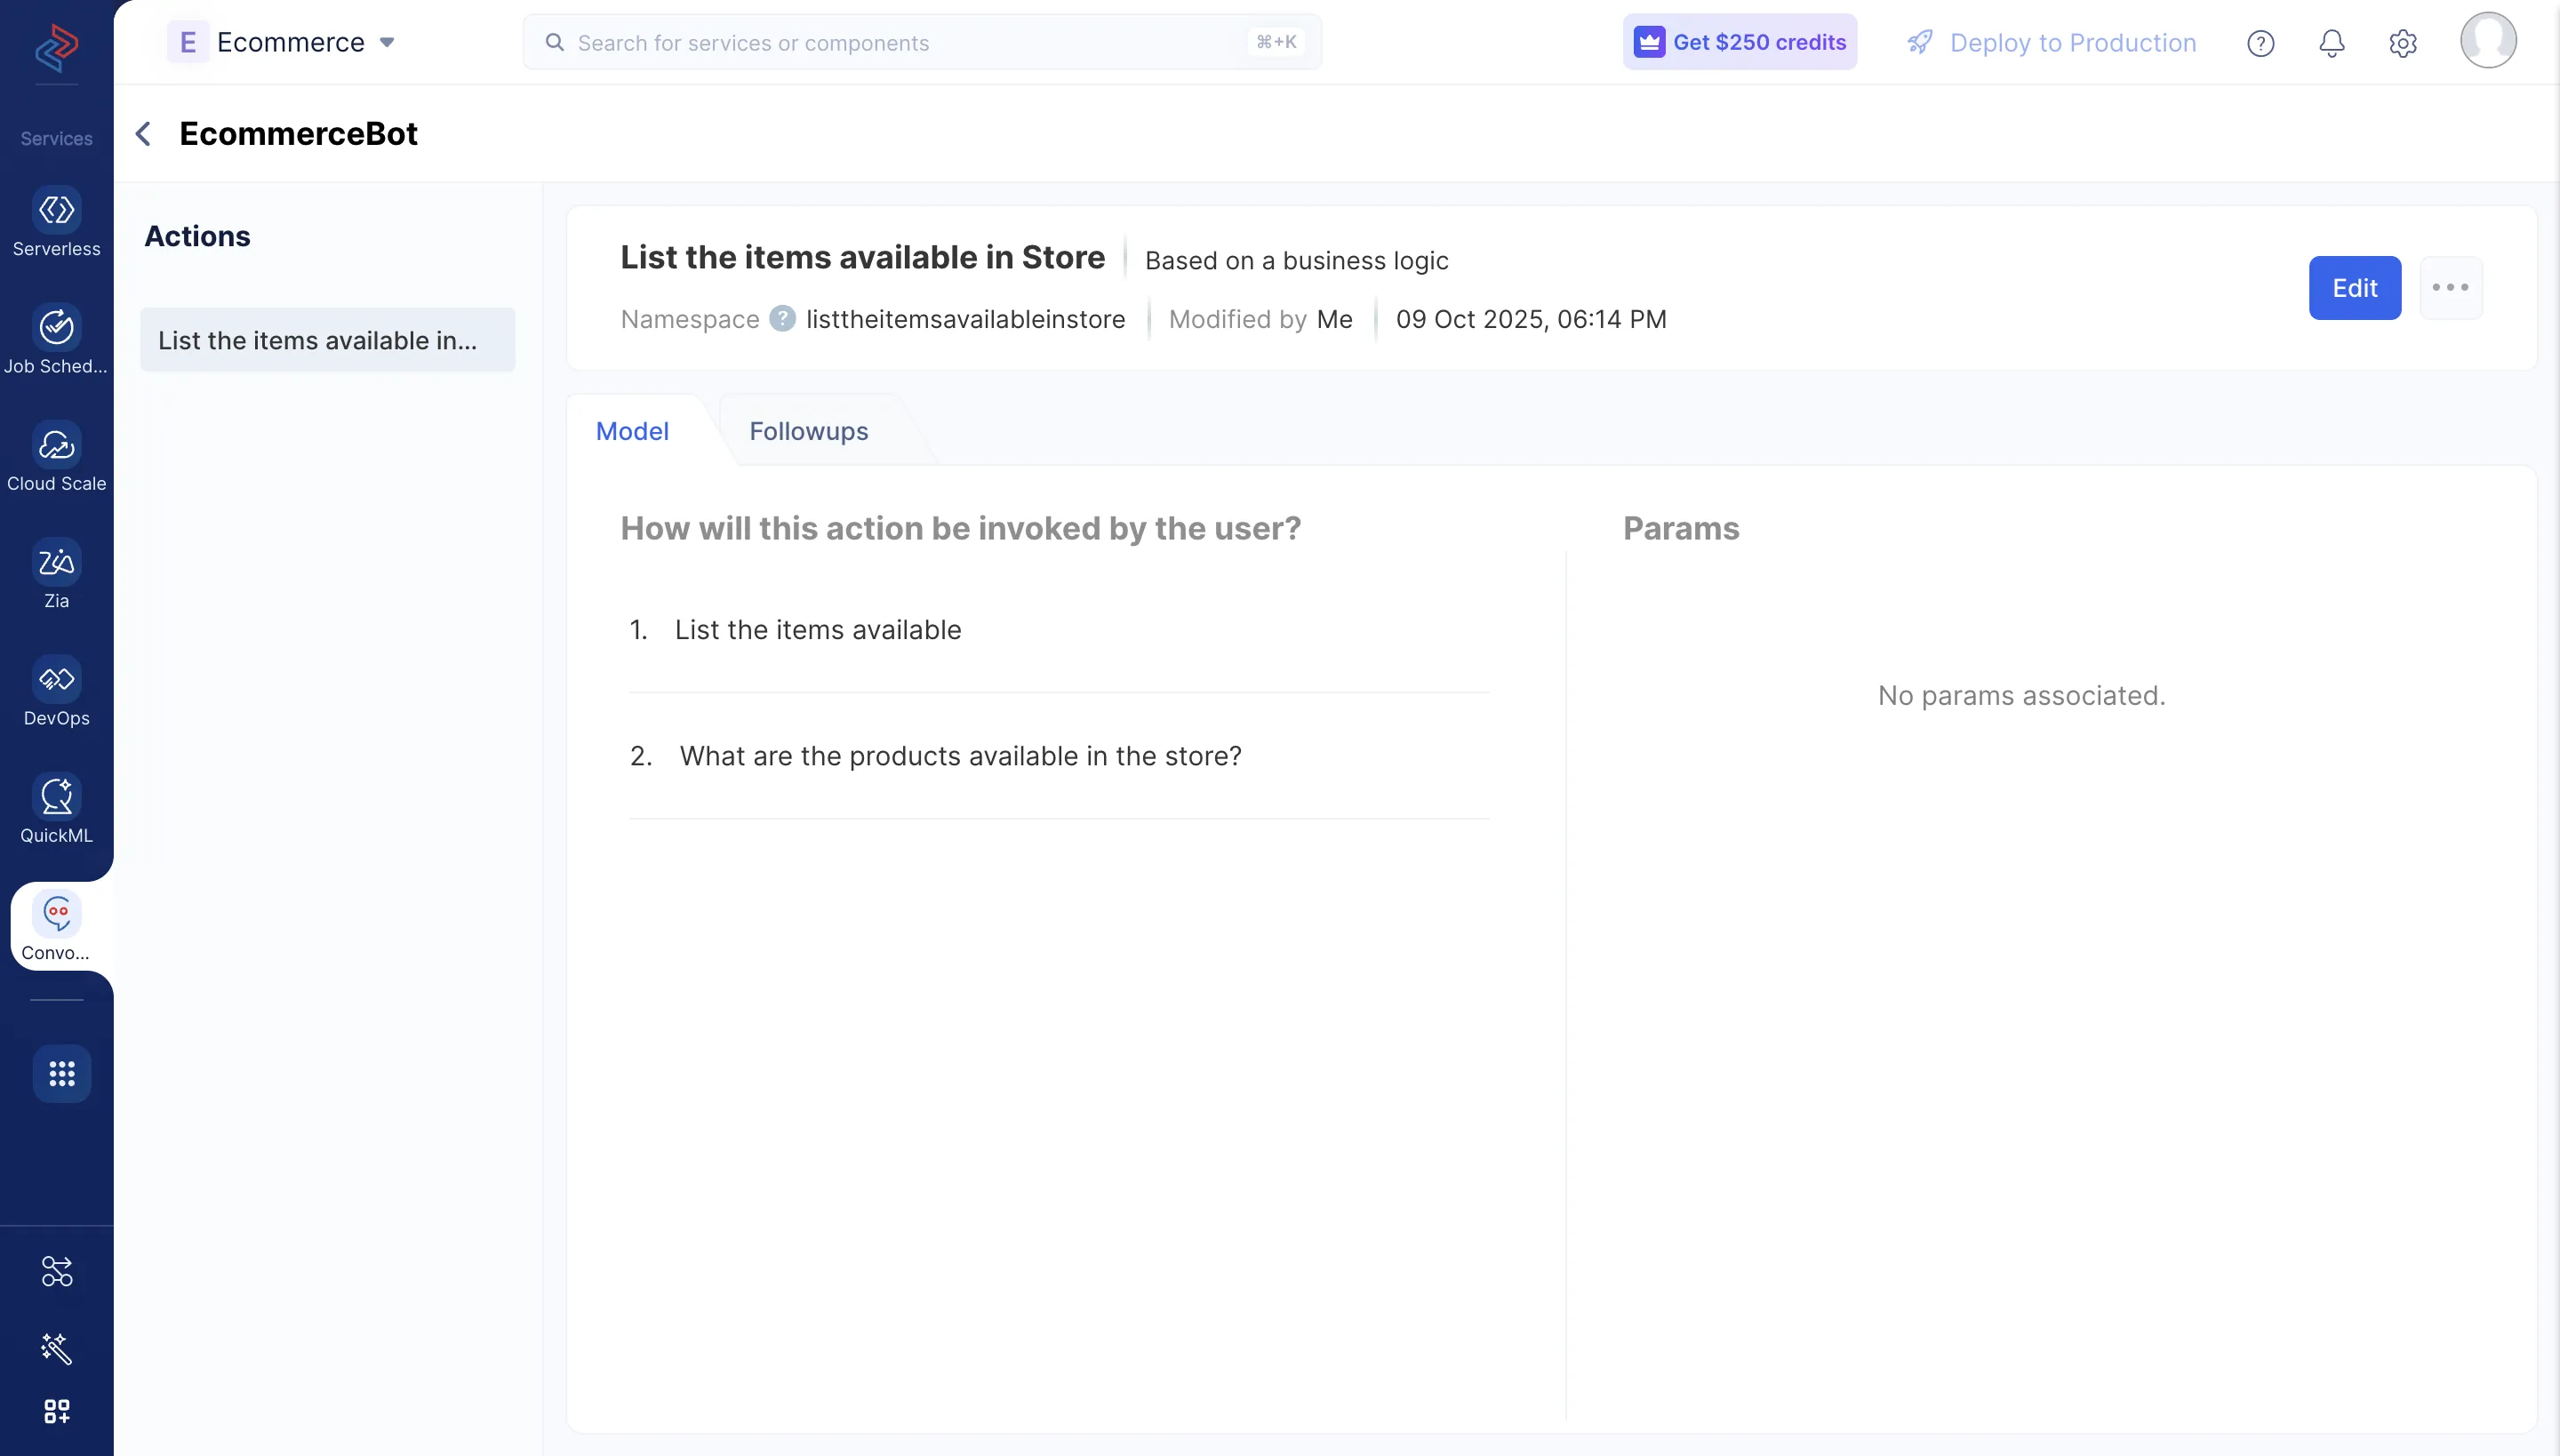
Task: Open settings gear icon
Action: pyautogui.click(x=2402, y=43)
